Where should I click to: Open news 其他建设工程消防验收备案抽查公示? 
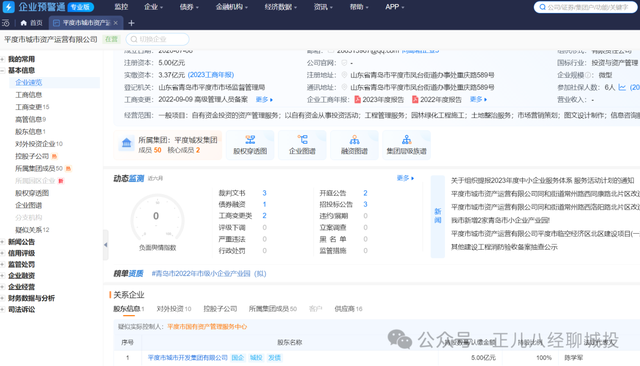point(504,247)
